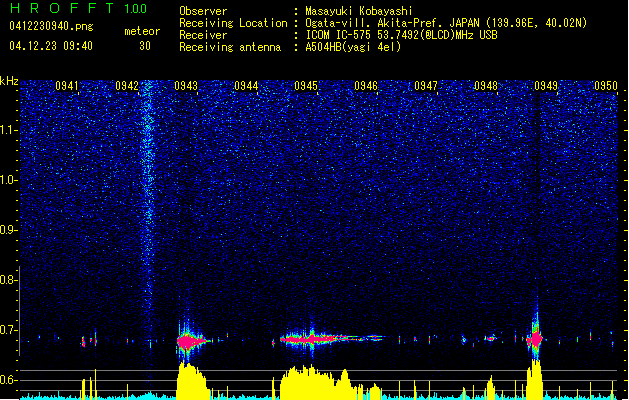
Task: Click the 0.6 frequency axis label
Action: (8, 380)
